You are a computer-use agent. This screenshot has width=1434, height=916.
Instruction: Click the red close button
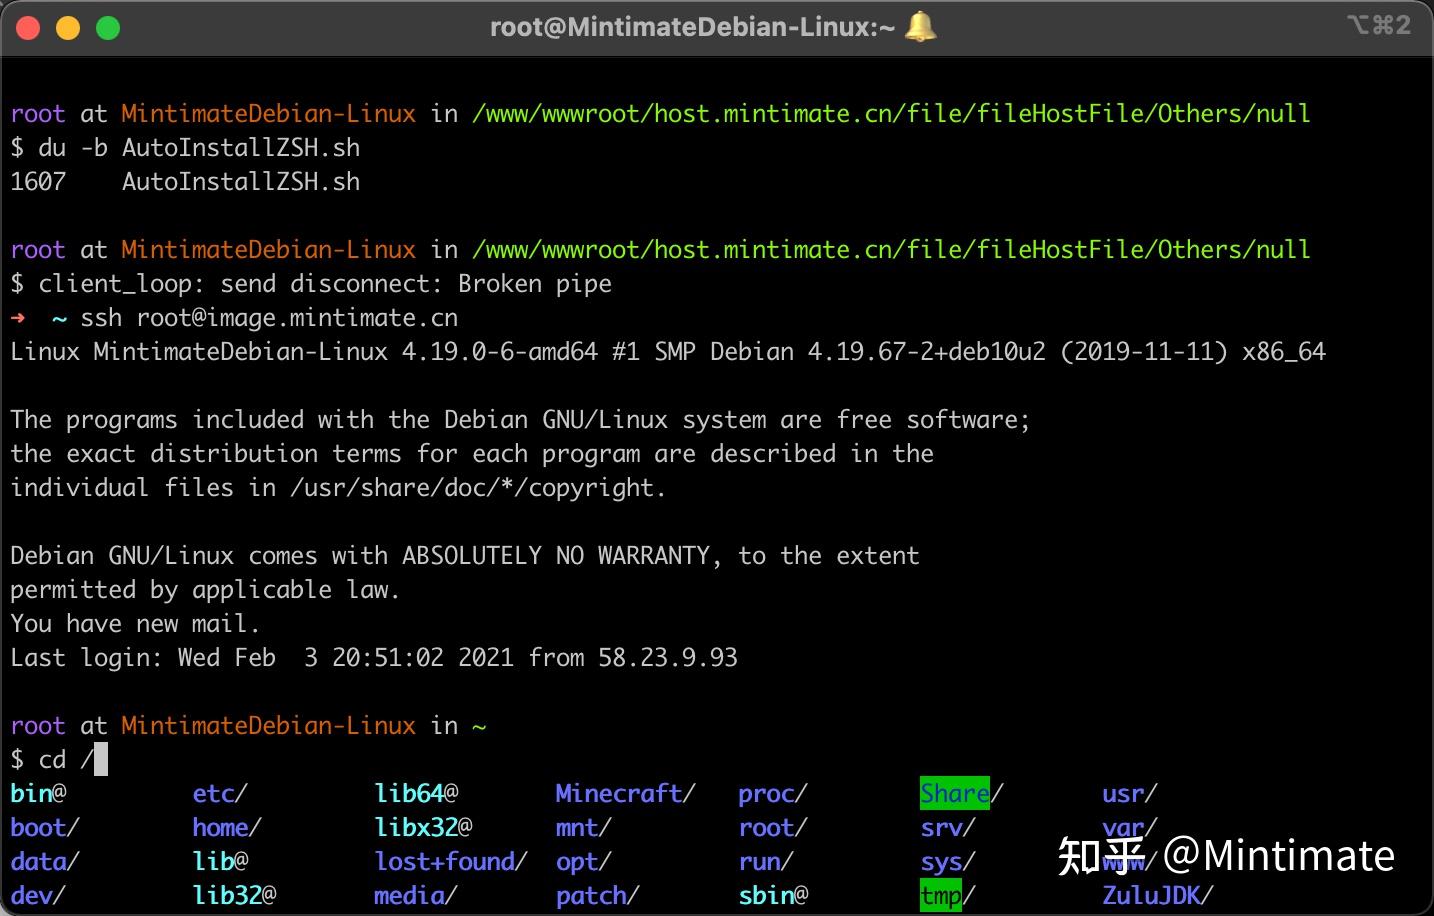(x=27, y=27)
